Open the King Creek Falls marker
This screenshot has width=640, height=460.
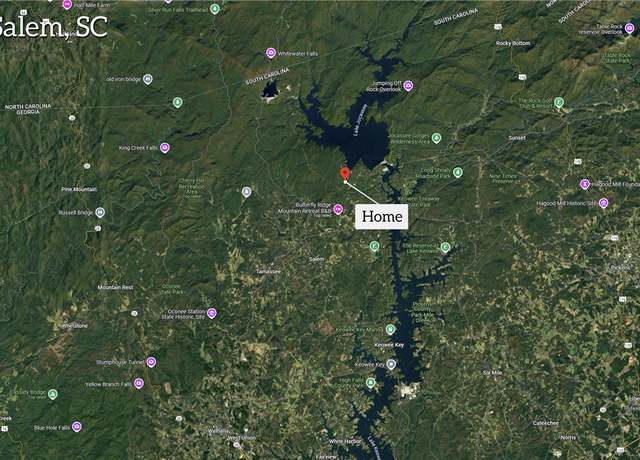point(164,148)
